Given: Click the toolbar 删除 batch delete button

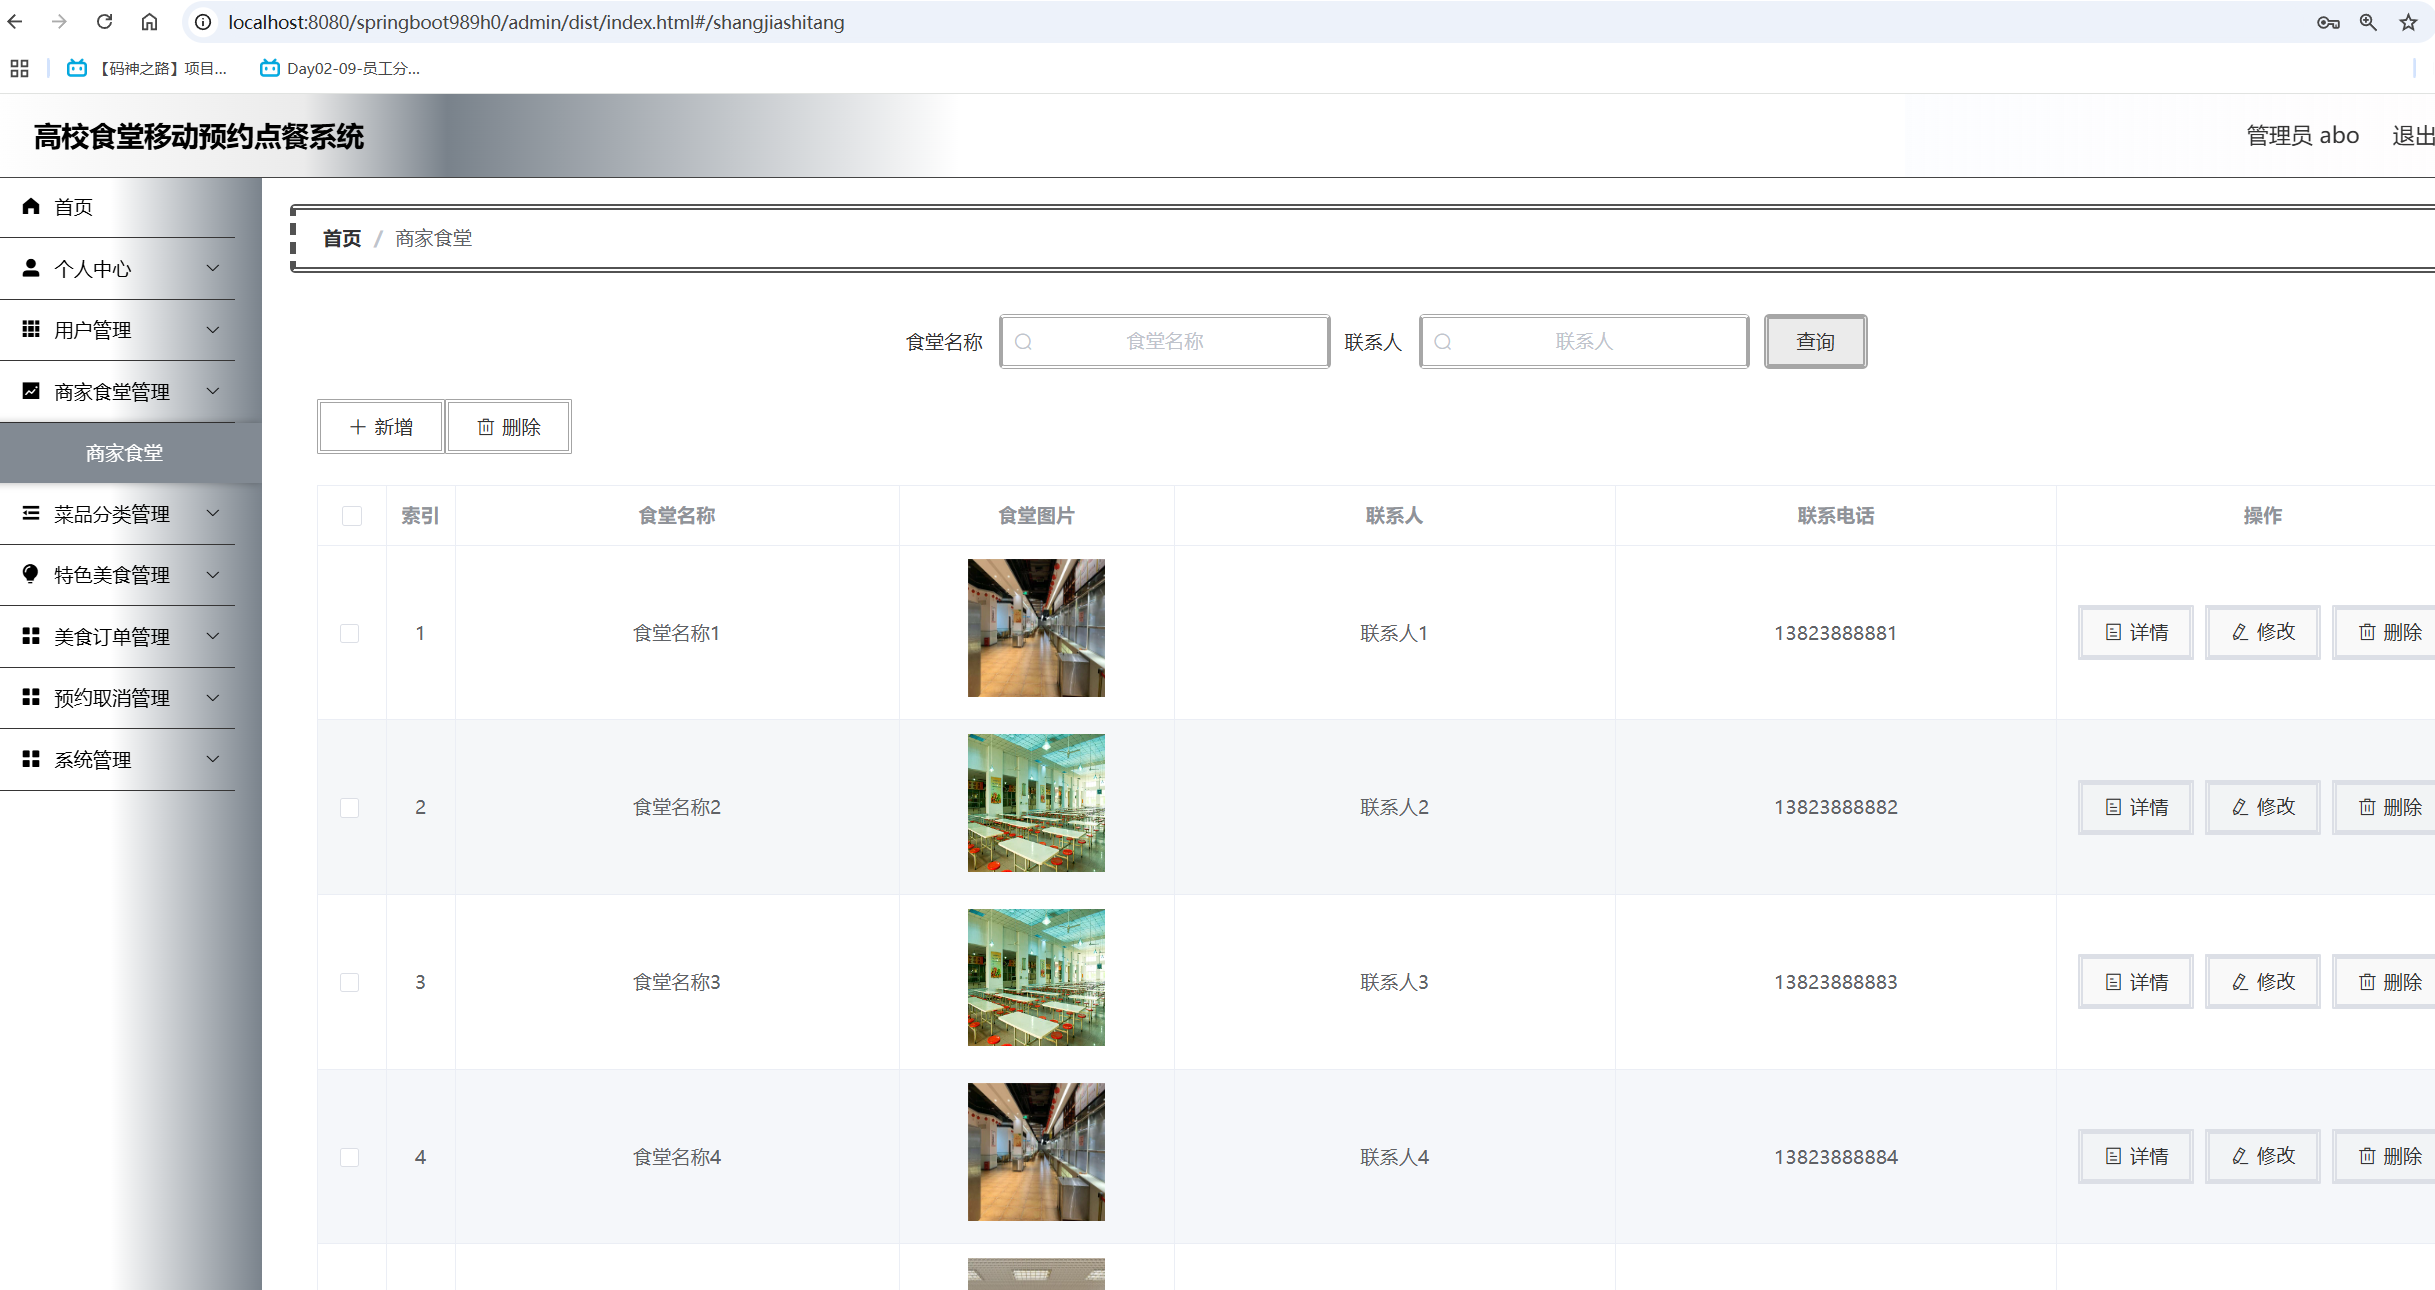Looking at the screenshot, I should click(x=509, y=427).
